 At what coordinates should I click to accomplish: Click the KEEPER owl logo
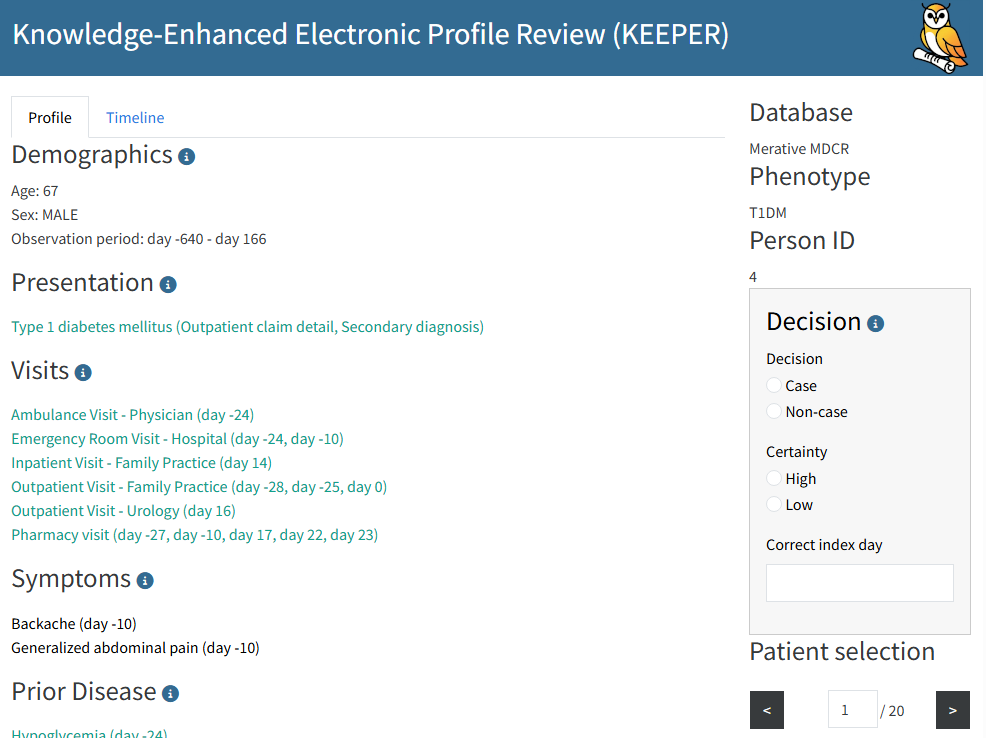940,37
